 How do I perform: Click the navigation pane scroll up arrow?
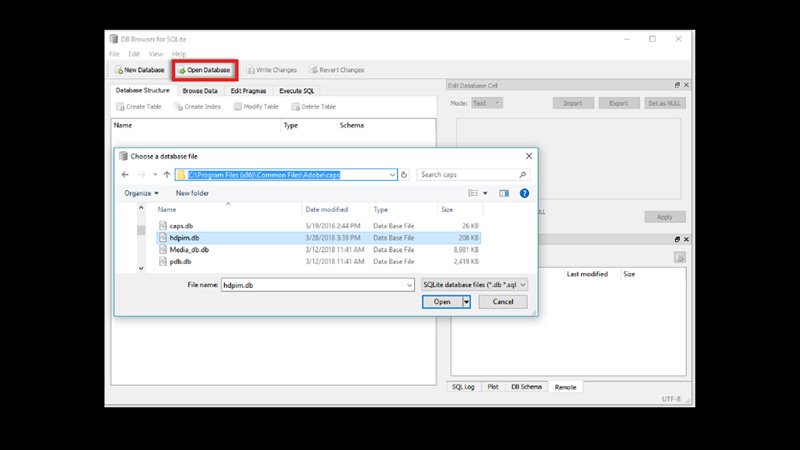141,208
